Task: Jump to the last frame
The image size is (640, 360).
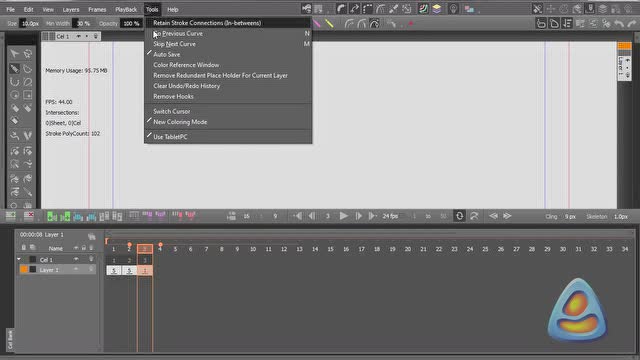Action: coord(372,216)
